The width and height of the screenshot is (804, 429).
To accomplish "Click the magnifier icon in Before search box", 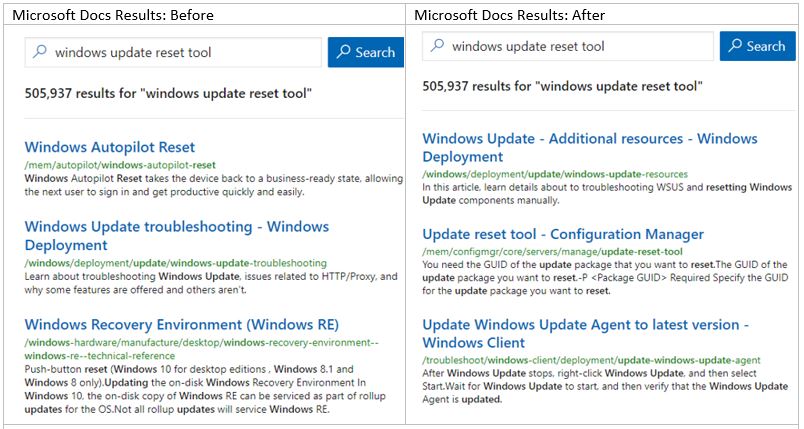I will (x=40, y=52).
